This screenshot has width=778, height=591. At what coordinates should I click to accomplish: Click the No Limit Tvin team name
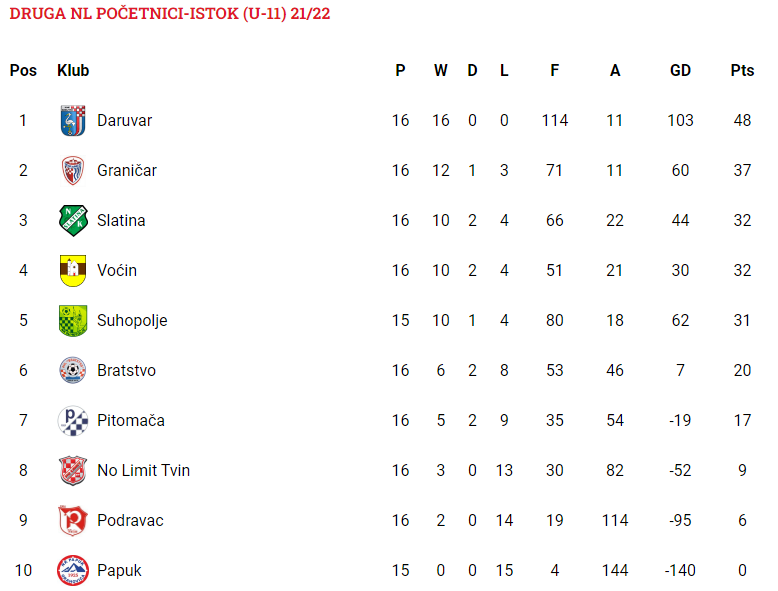click(x=143, y=470)
